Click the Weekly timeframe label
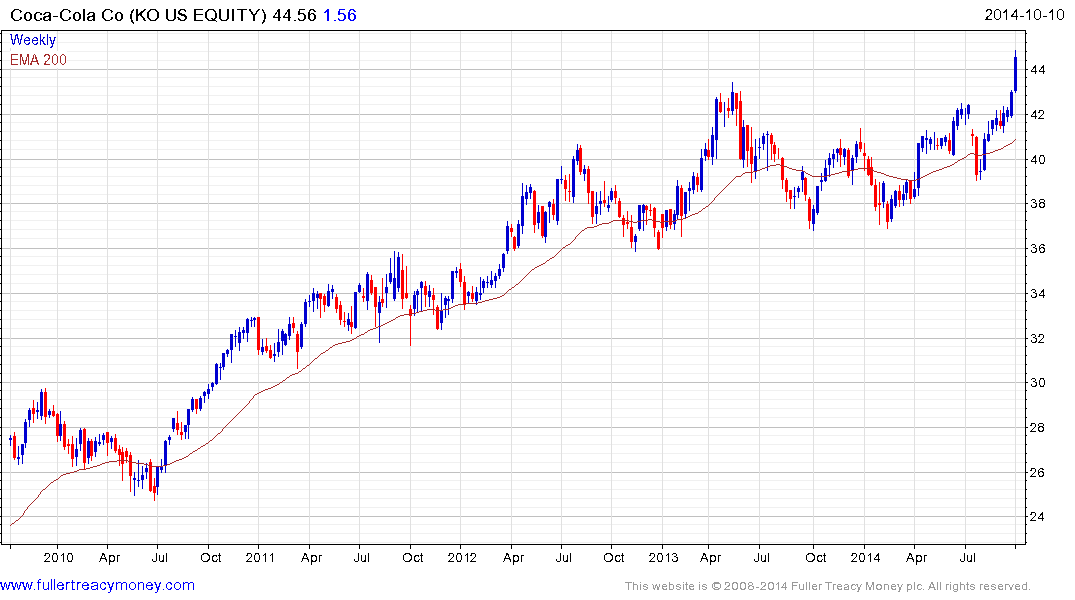This screenshot has width=1075, height=600. (33, 40)
